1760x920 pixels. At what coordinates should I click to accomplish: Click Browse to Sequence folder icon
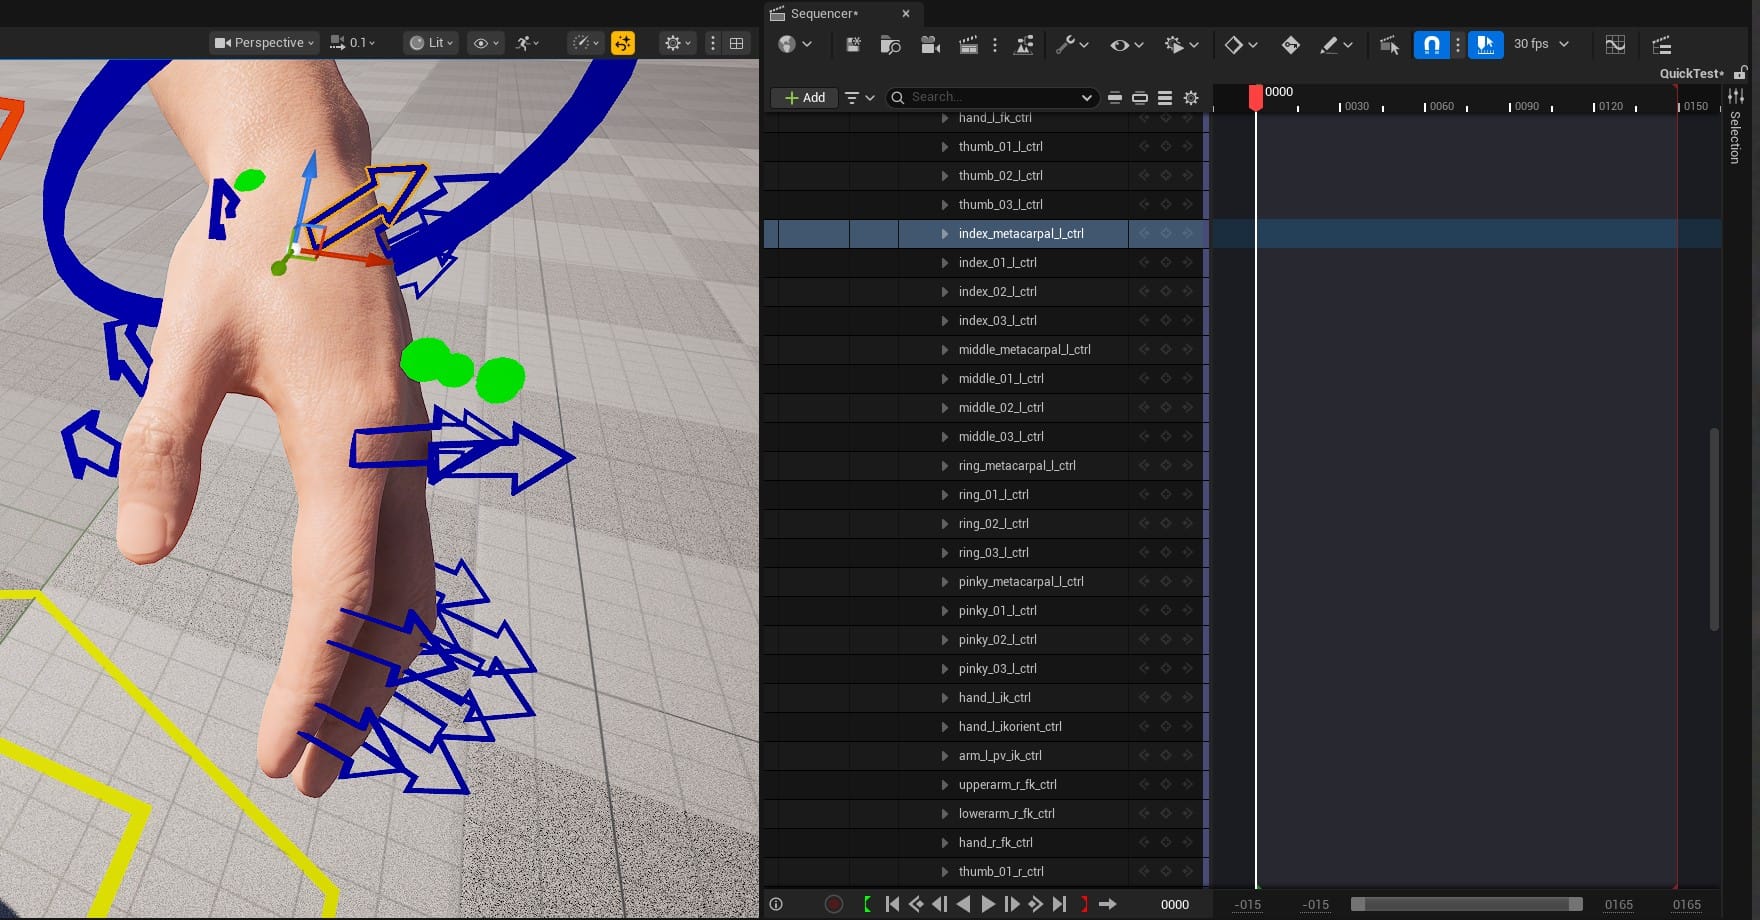point(890,45)
